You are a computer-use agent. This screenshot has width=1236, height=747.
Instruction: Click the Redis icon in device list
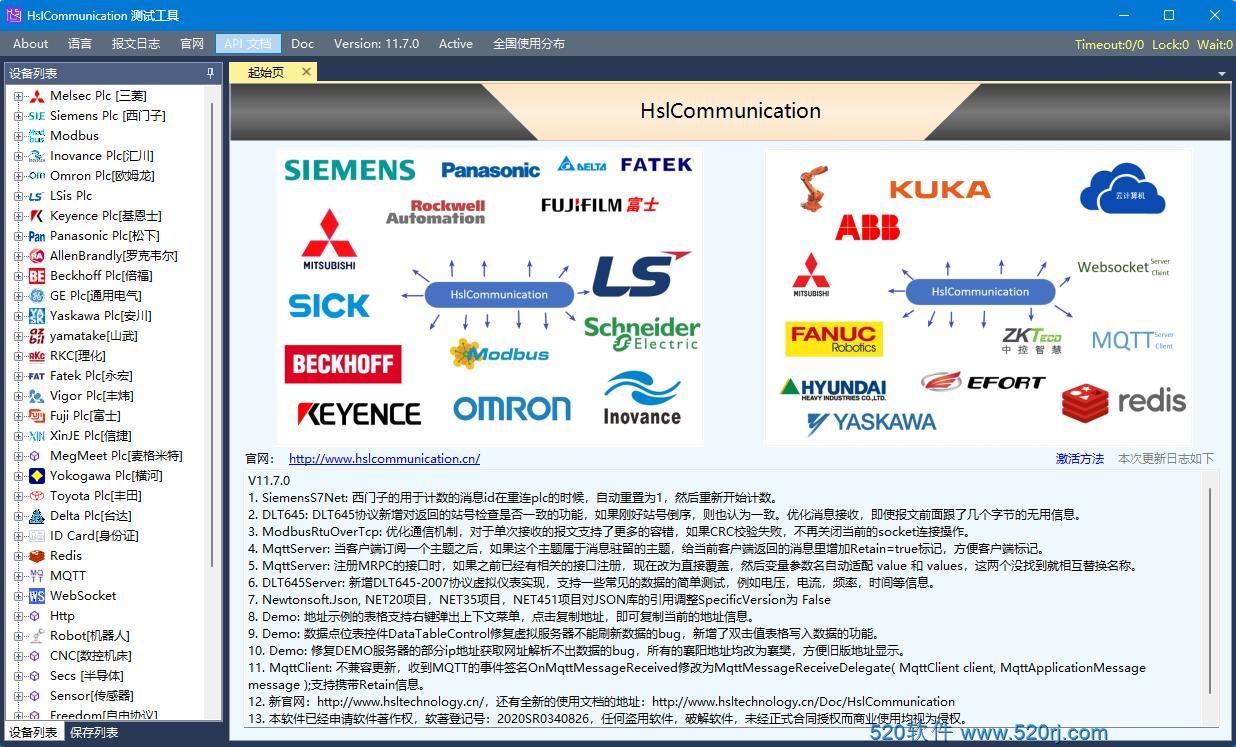click(37, 556)
